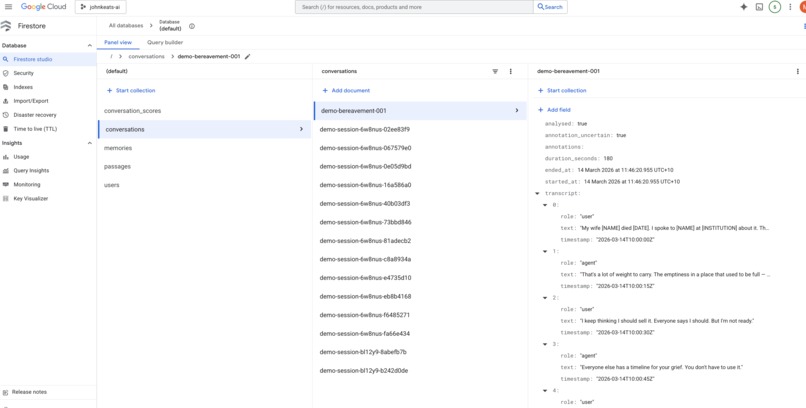
Task: Click the duration_seconds value 180
Action: [608, 159]
